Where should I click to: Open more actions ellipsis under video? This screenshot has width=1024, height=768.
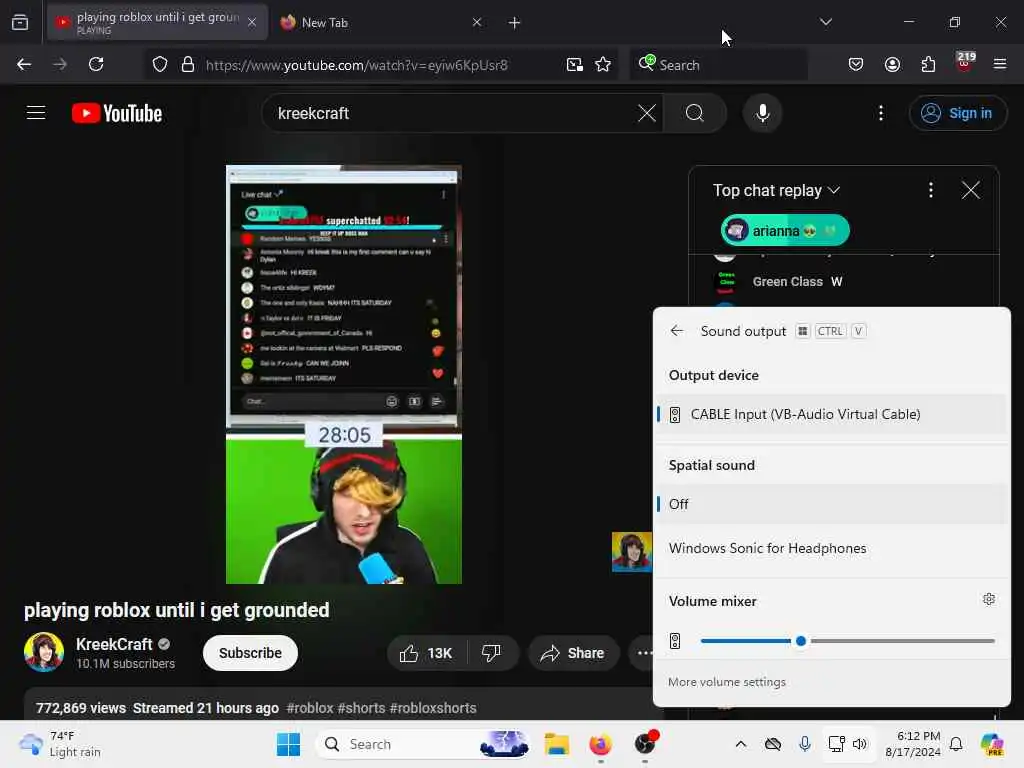tap(644, 653)
